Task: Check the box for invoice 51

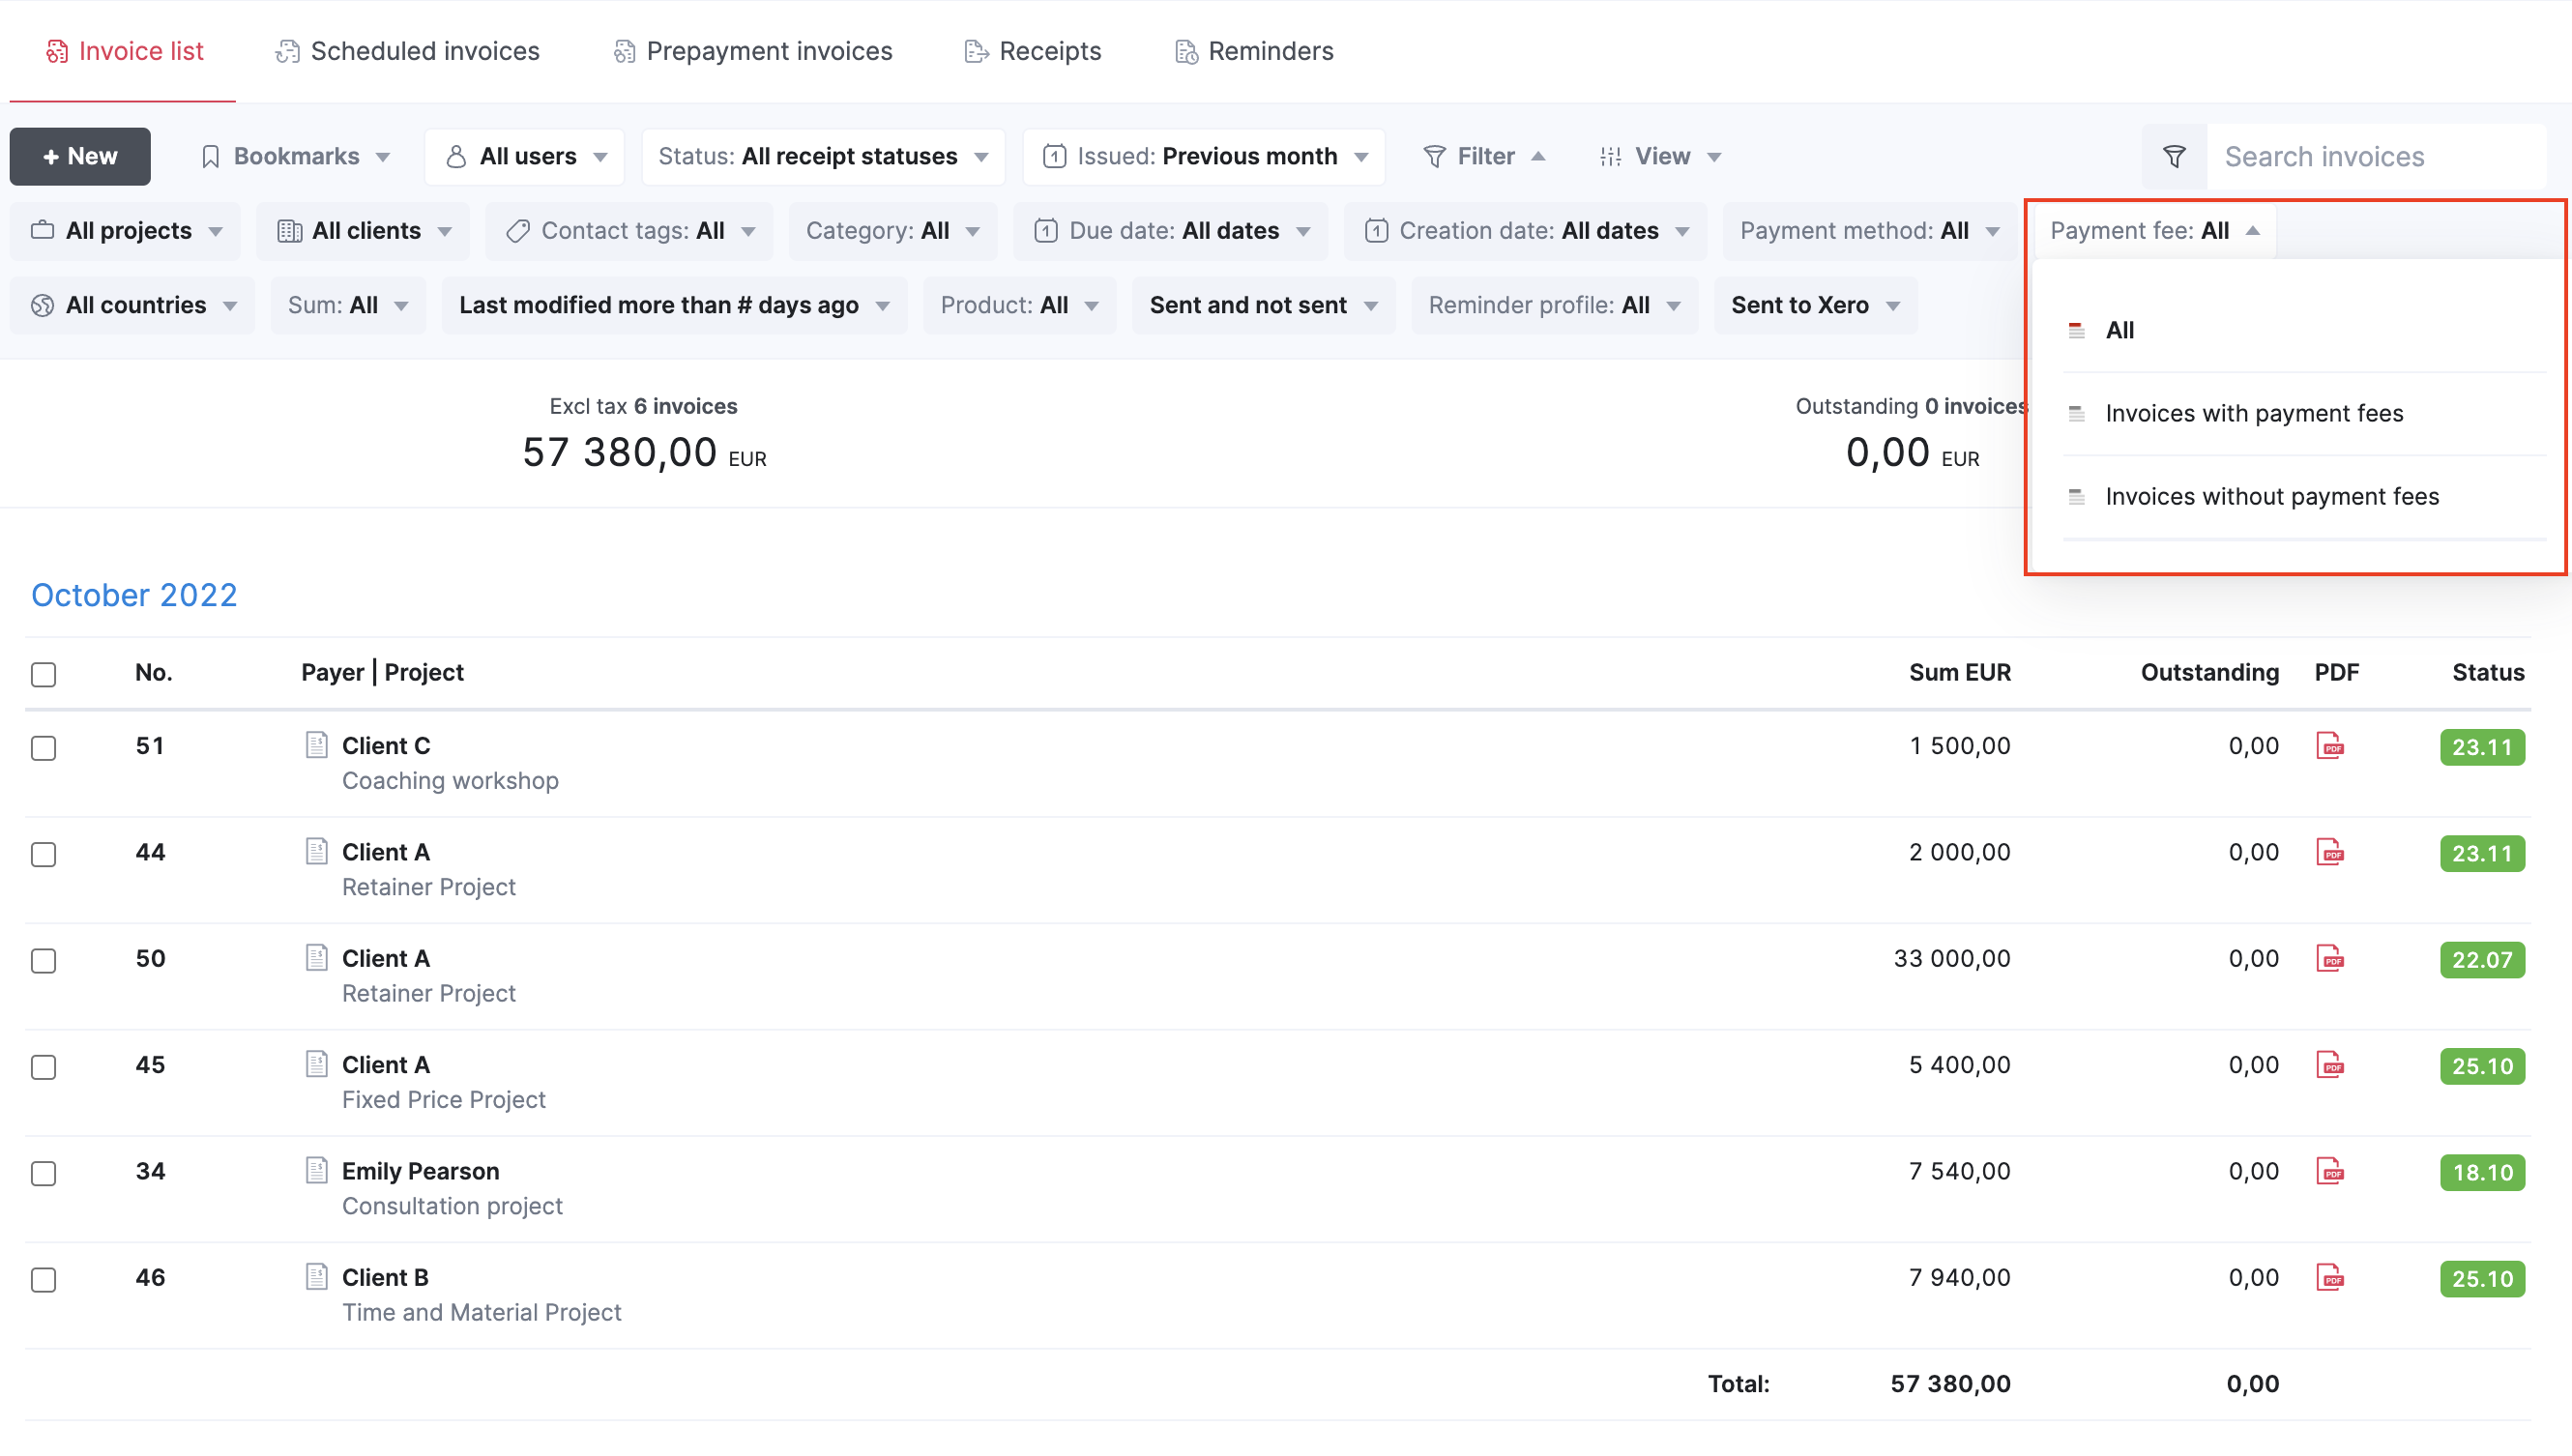Action: pos(43,748)
